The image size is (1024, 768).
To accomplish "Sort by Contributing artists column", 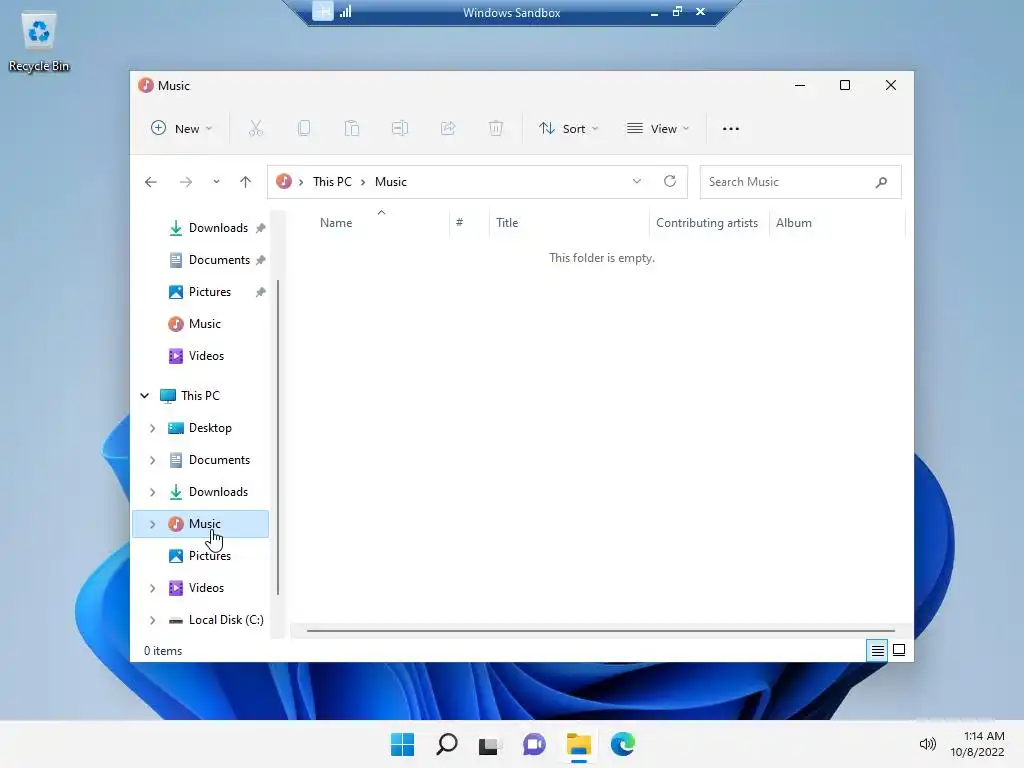I will coord(709,223).
